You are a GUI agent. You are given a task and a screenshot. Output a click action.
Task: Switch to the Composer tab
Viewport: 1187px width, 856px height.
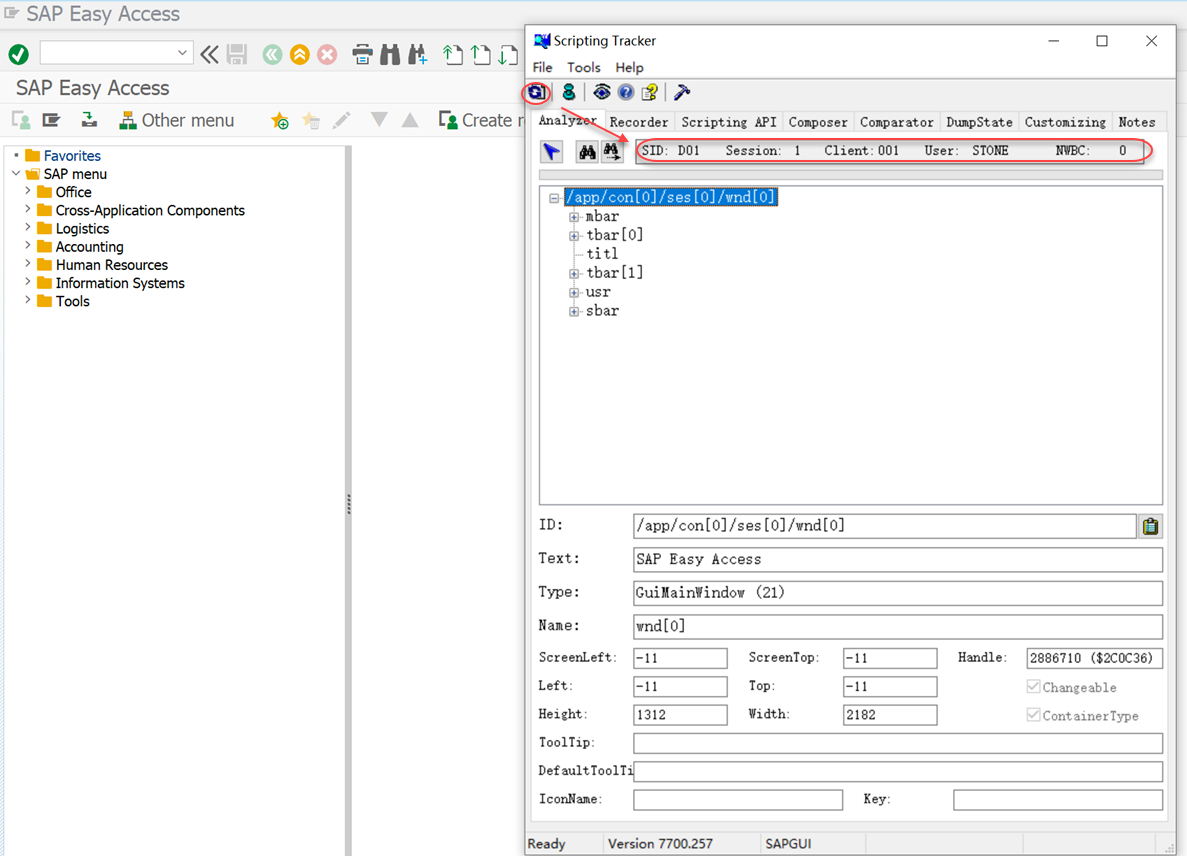(x=818, y=122)
